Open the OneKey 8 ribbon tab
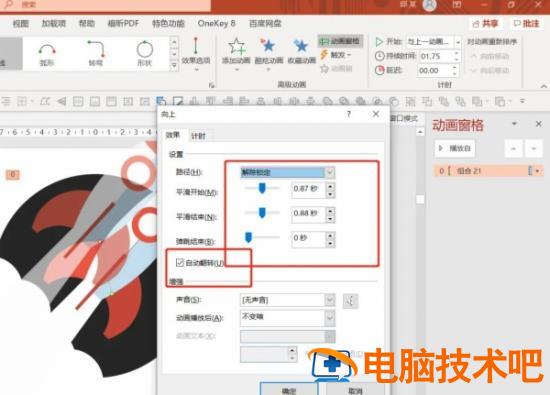 pos(216,24)
